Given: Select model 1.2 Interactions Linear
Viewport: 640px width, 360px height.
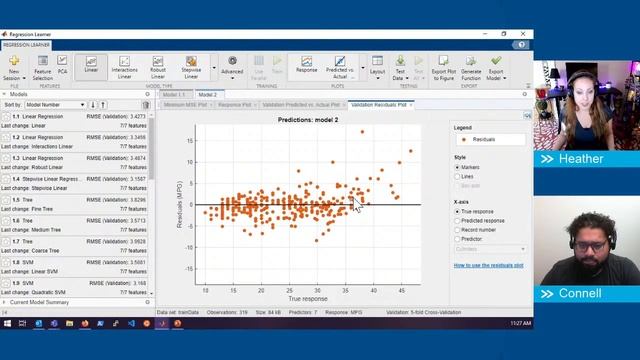Looking at the screenshot, I should click(x=74, y=142).
